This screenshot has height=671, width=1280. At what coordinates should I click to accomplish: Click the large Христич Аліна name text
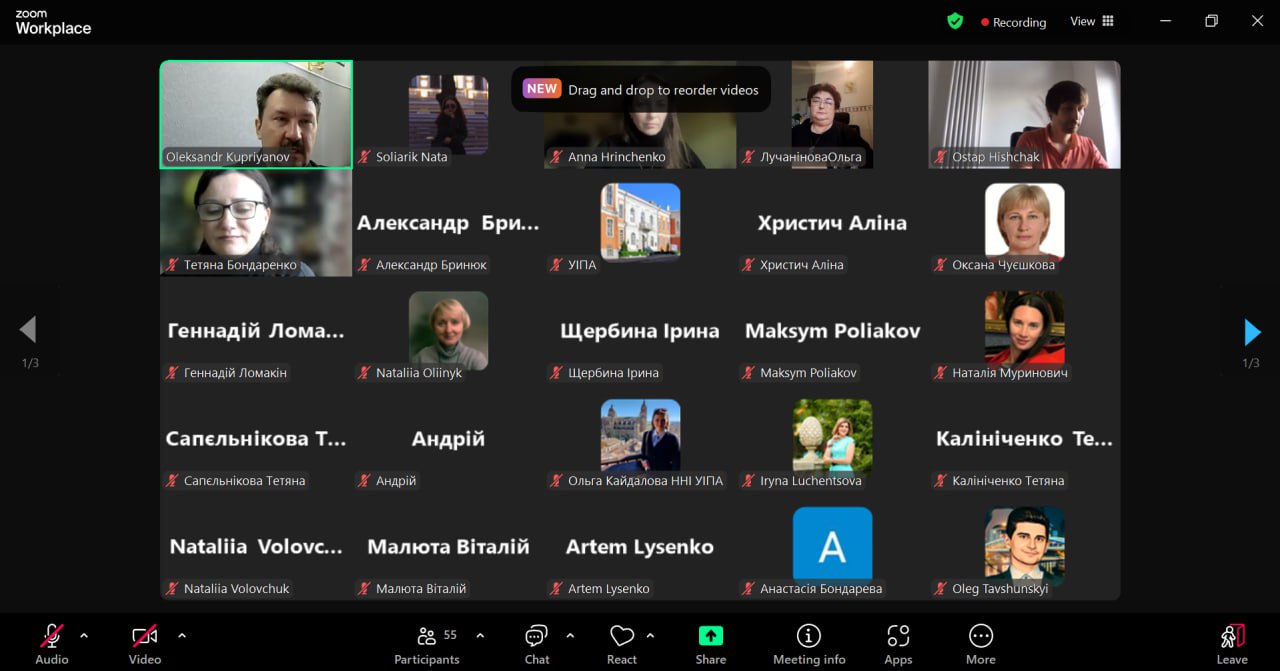pyautogui.click(x=832, y=223)
